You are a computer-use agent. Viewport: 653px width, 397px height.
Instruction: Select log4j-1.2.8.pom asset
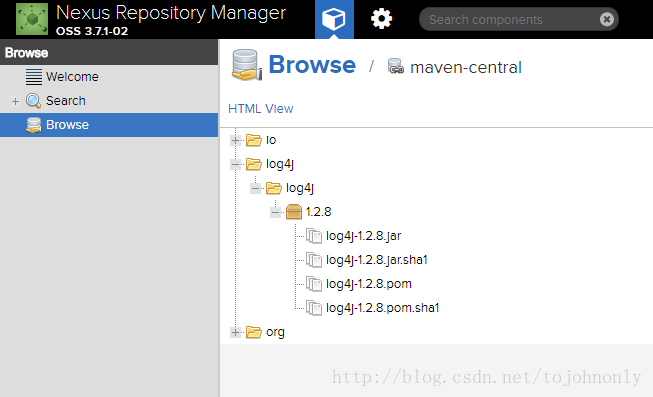(369, 284)
